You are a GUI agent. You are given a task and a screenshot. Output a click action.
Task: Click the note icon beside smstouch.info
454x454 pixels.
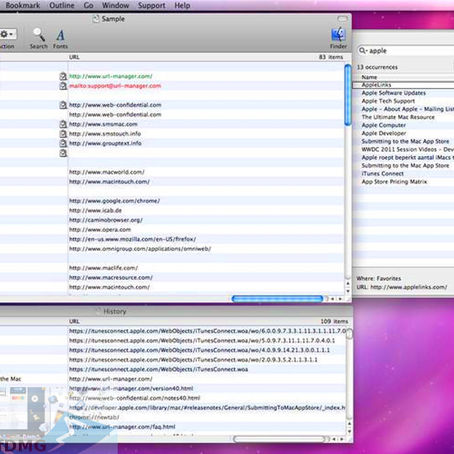[x=63, y=134]
